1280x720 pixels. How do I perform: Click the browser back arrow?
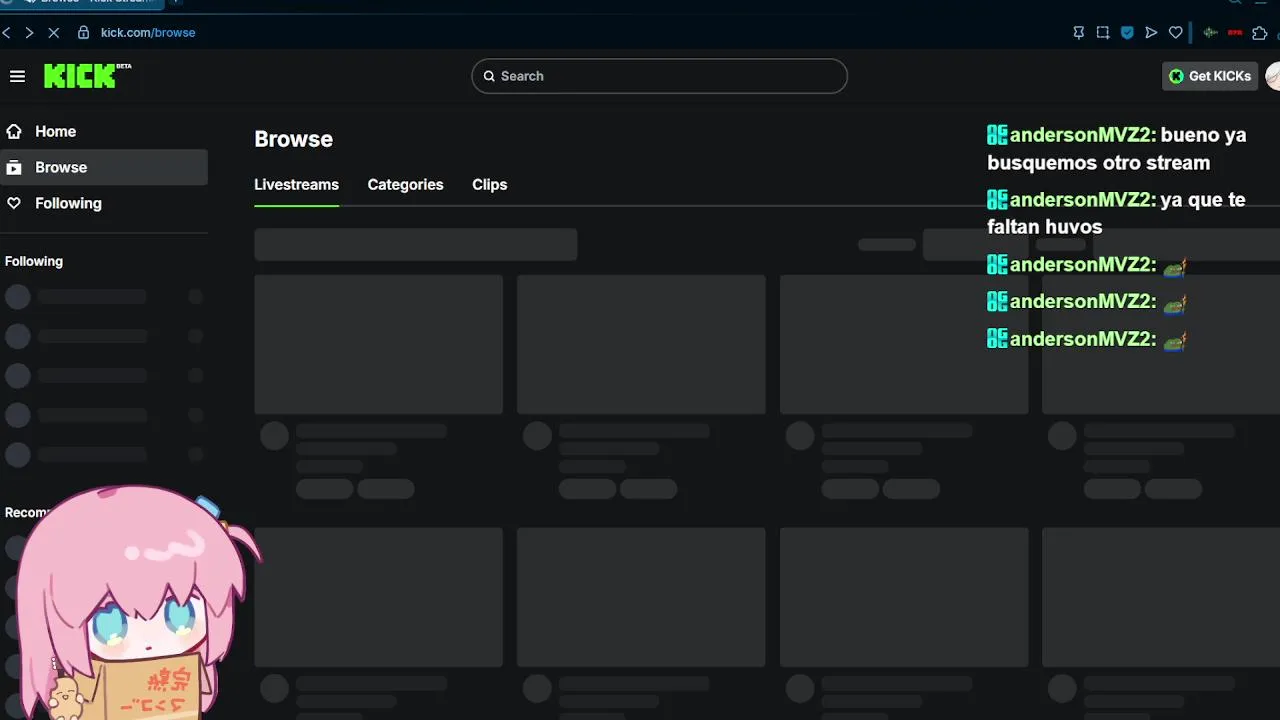[x=6, y=32]
